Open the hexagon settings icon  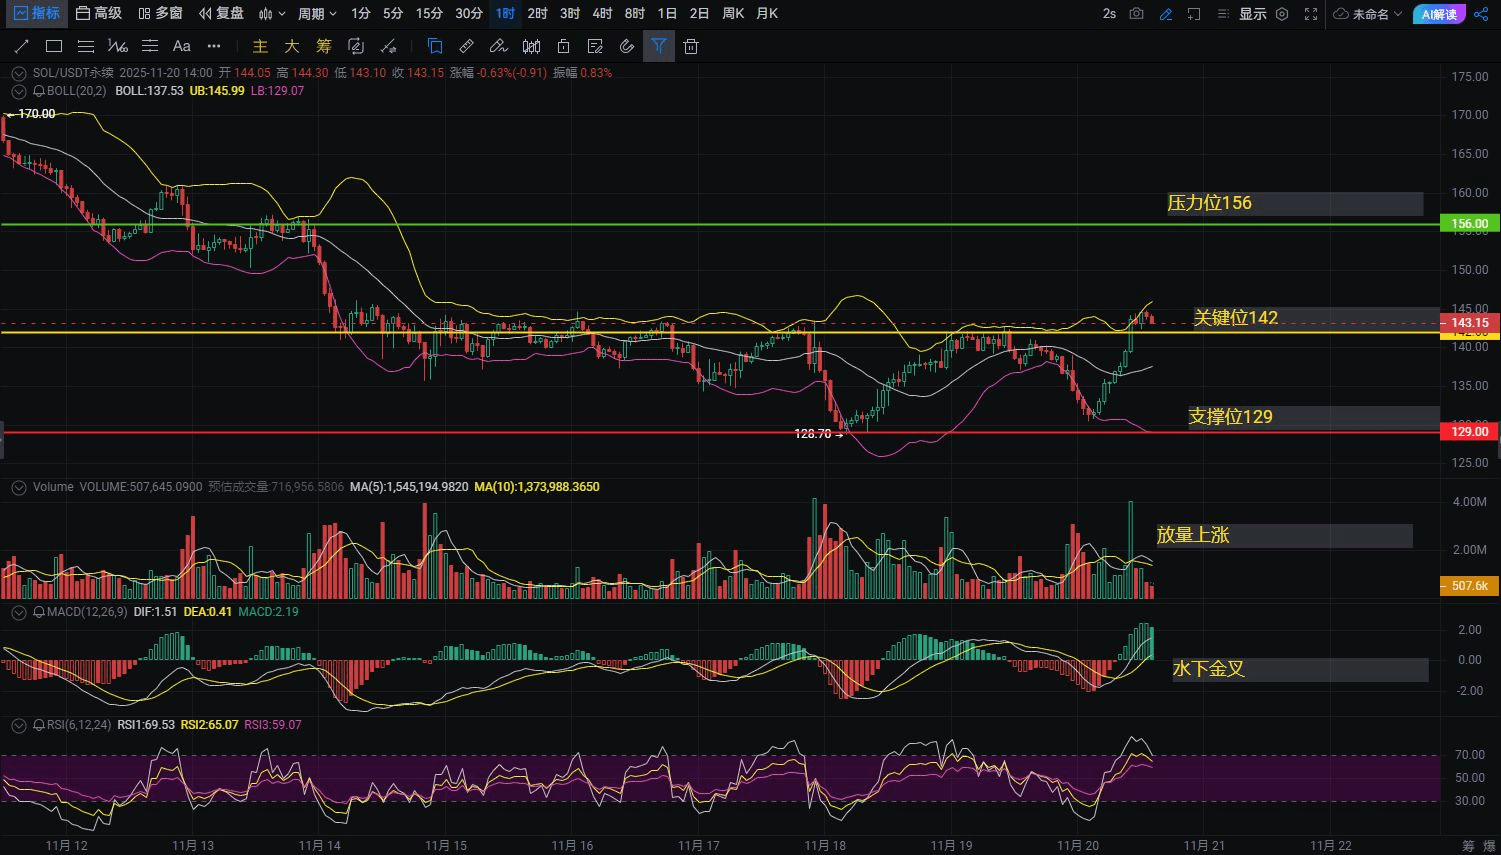1282,14
